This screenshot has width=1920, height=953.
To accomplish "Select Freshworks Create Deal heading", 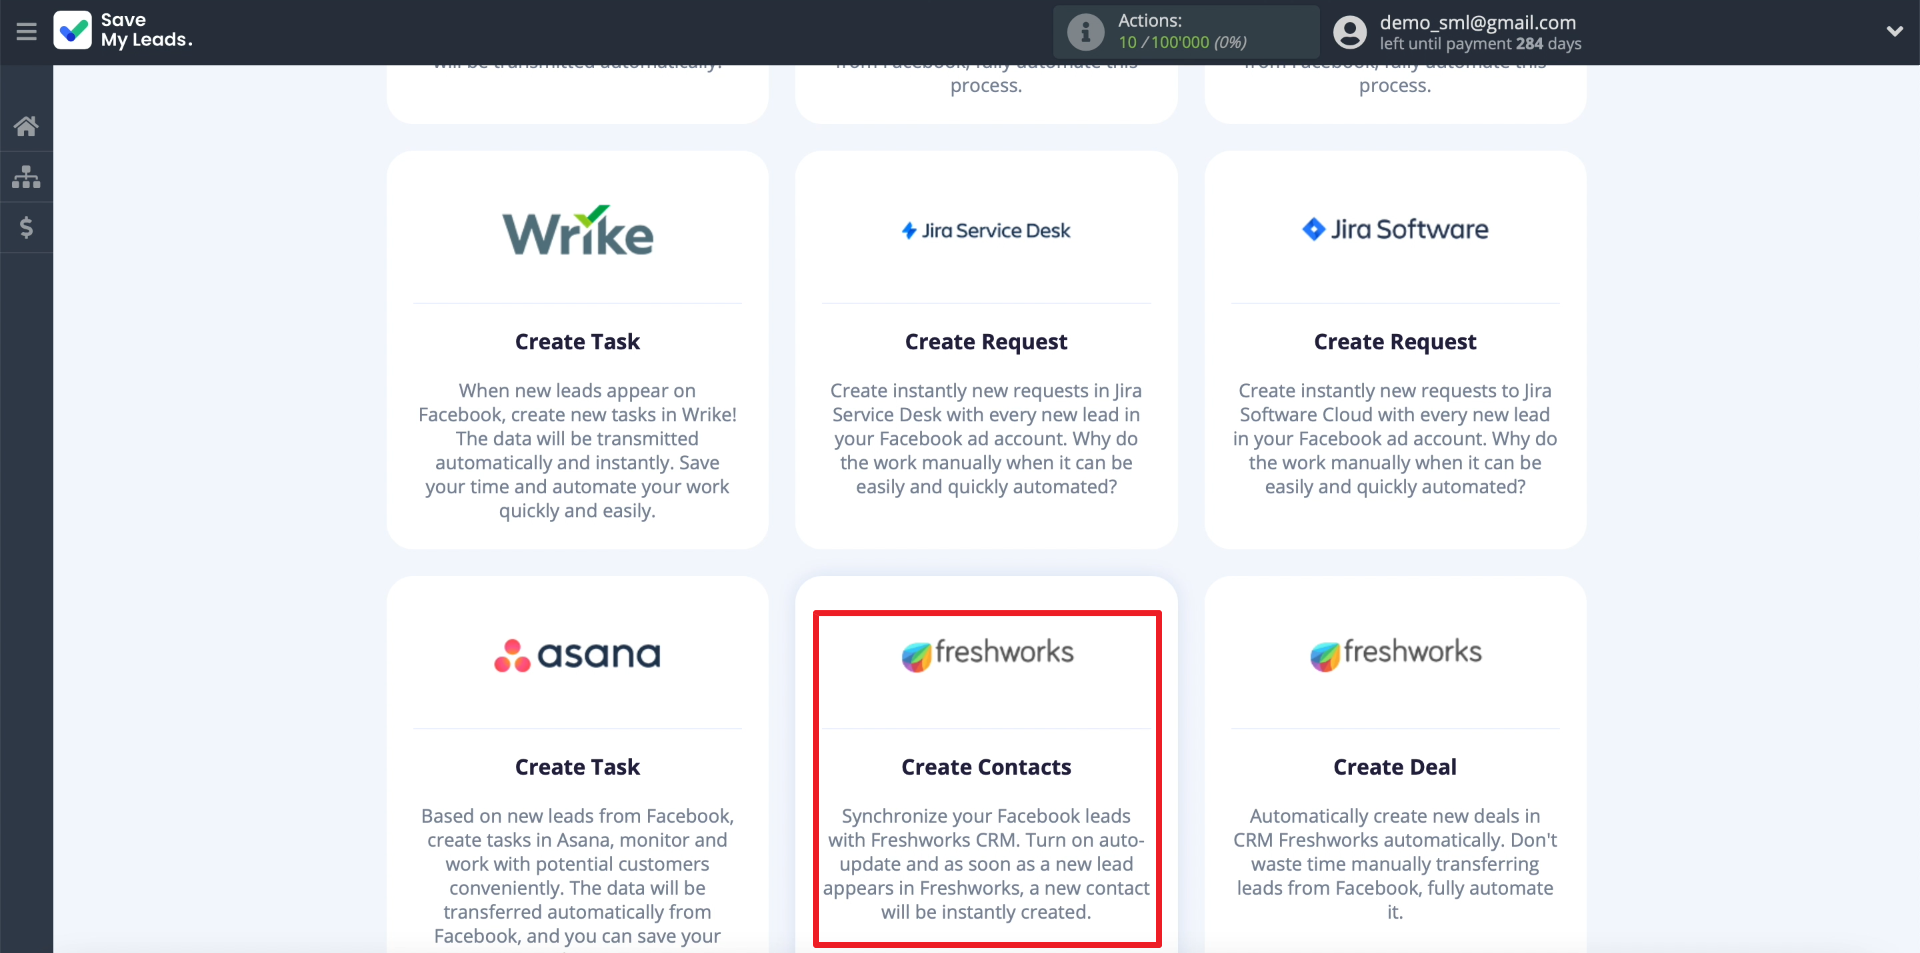I will tap(1395, 767).
